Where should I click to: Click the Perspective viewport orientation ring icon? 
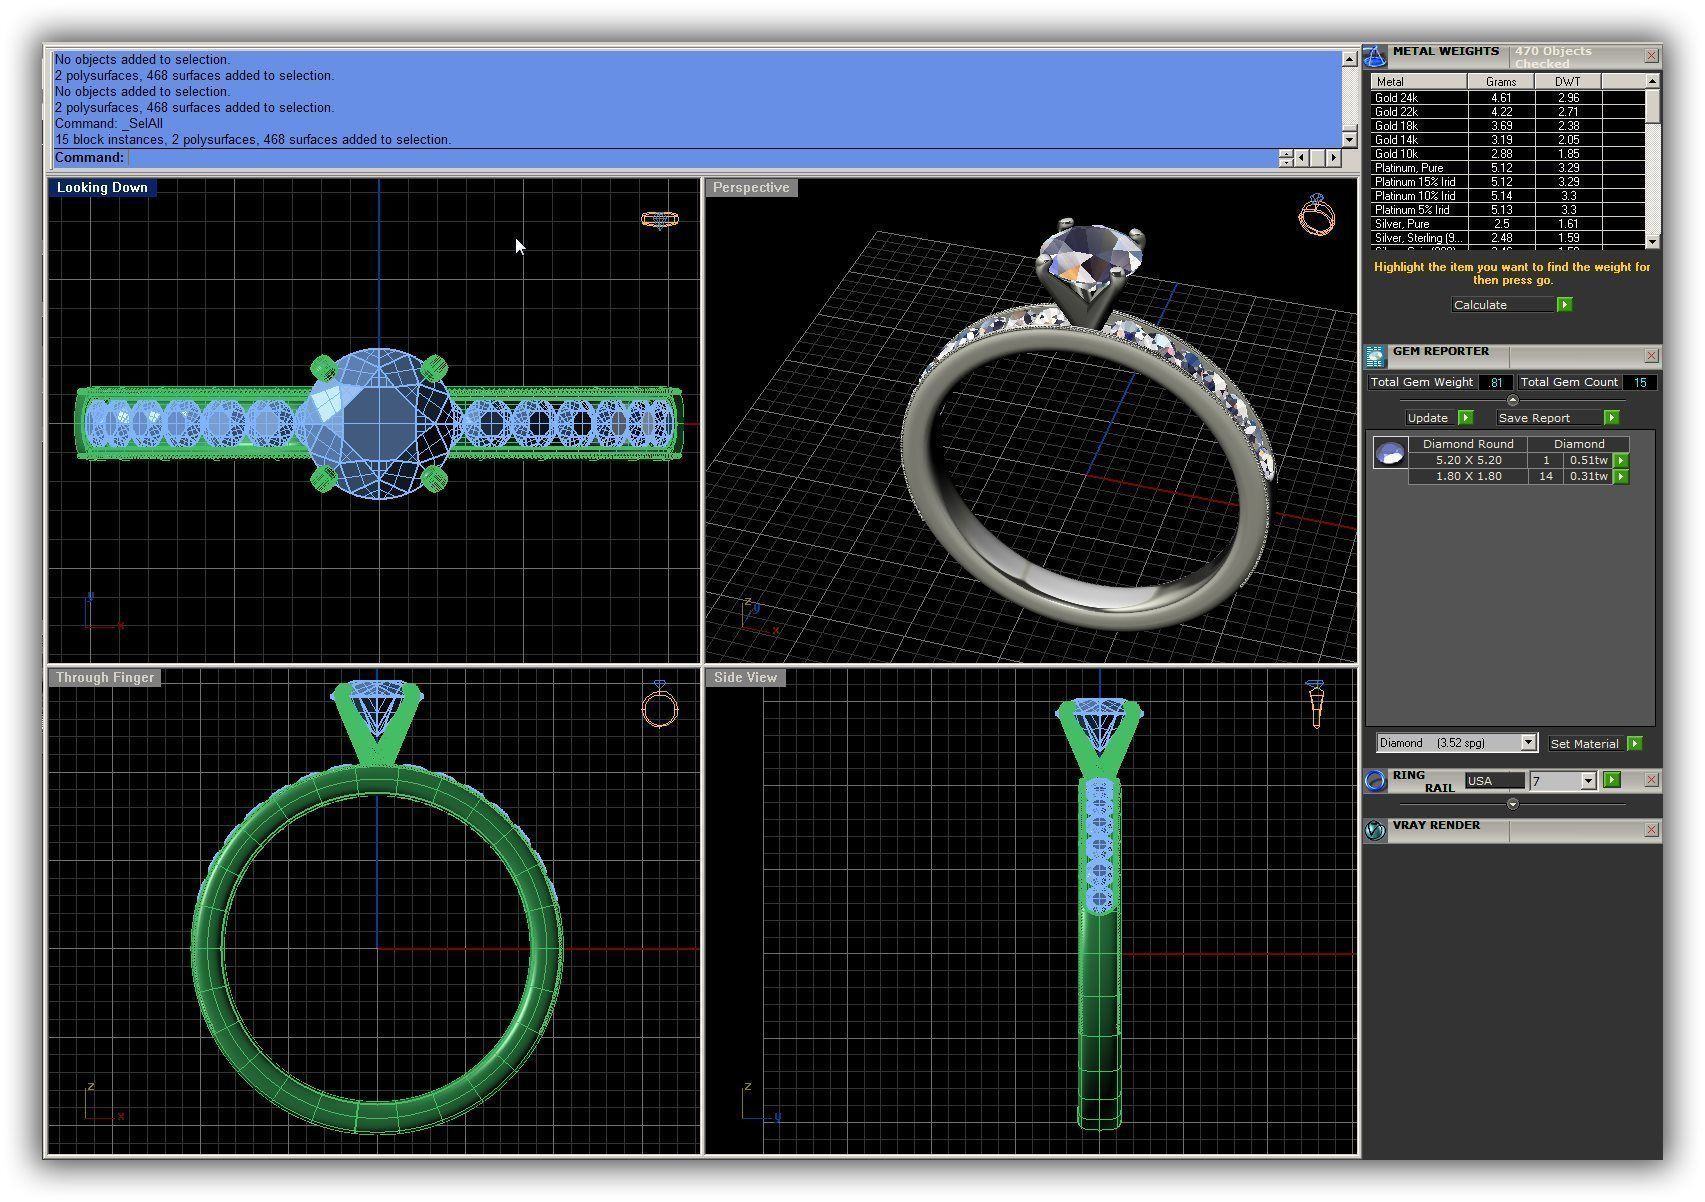click(1316, 214)
